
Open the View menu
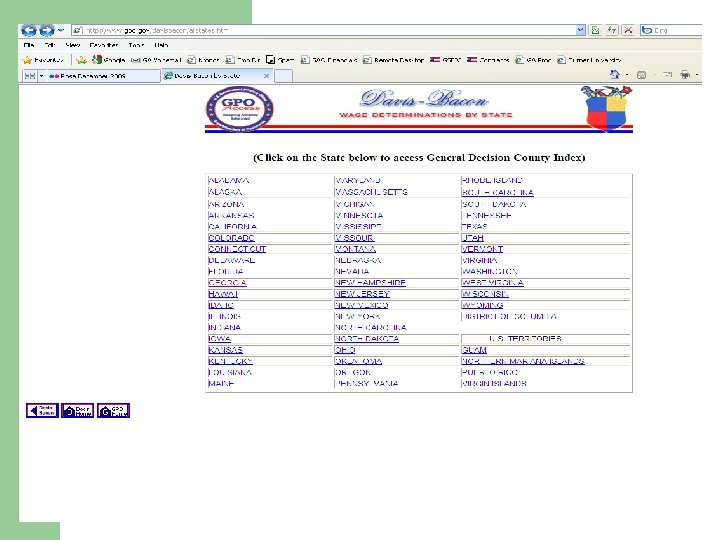click(73, 45)
